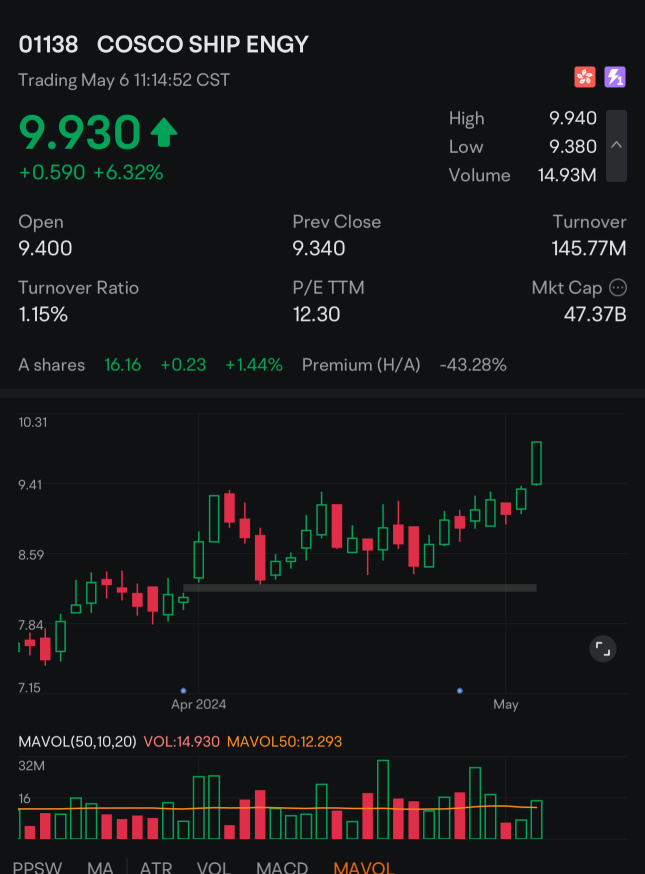The width and height of the screenshot is (645, 874).
Task: Select the MA indicator tab
Action: (100, 867)
